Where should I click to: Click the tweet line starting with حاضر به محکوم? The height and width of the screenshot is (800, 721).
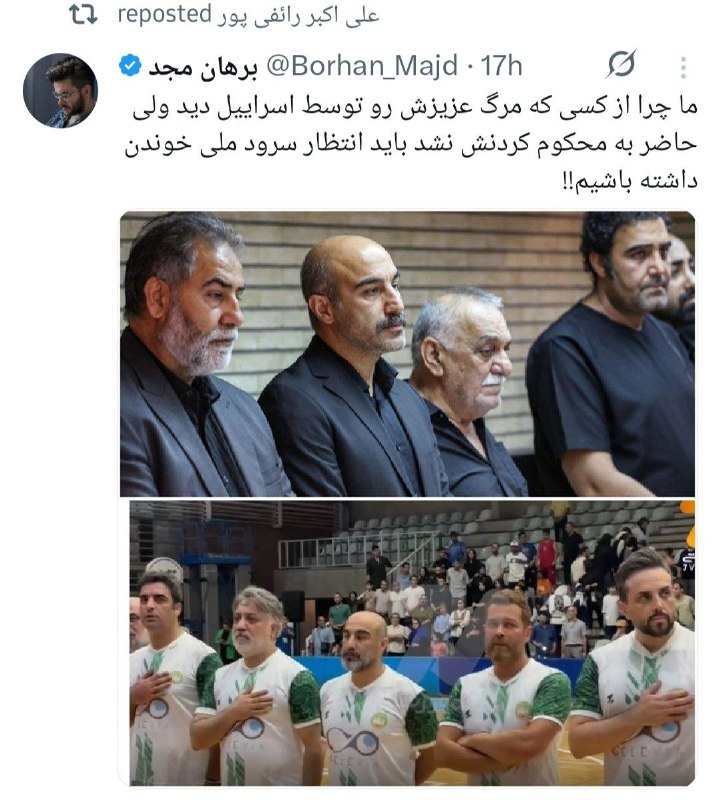(410, 145)
